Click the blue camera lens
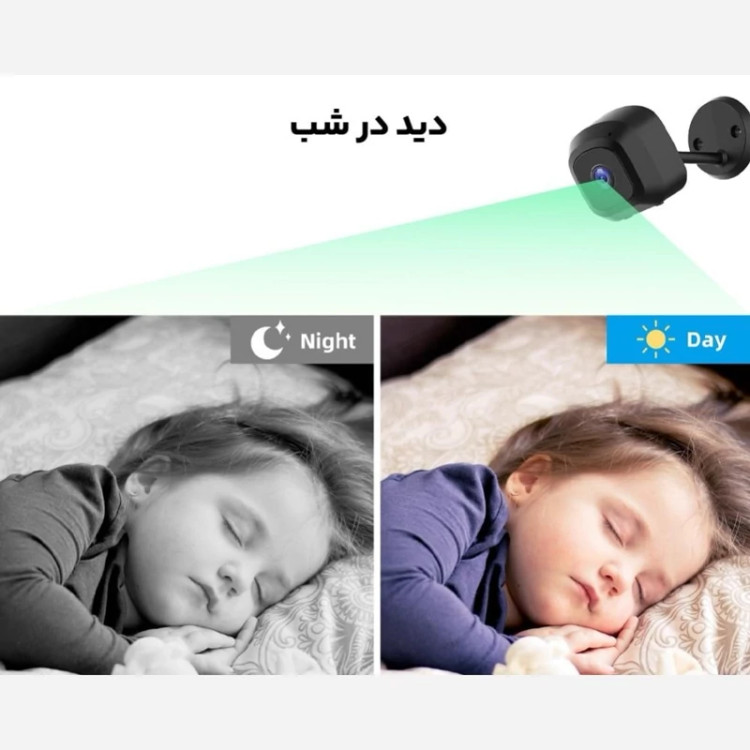Image resolution: width=750 pixels, height=750 pixels. tap(600, 174)
